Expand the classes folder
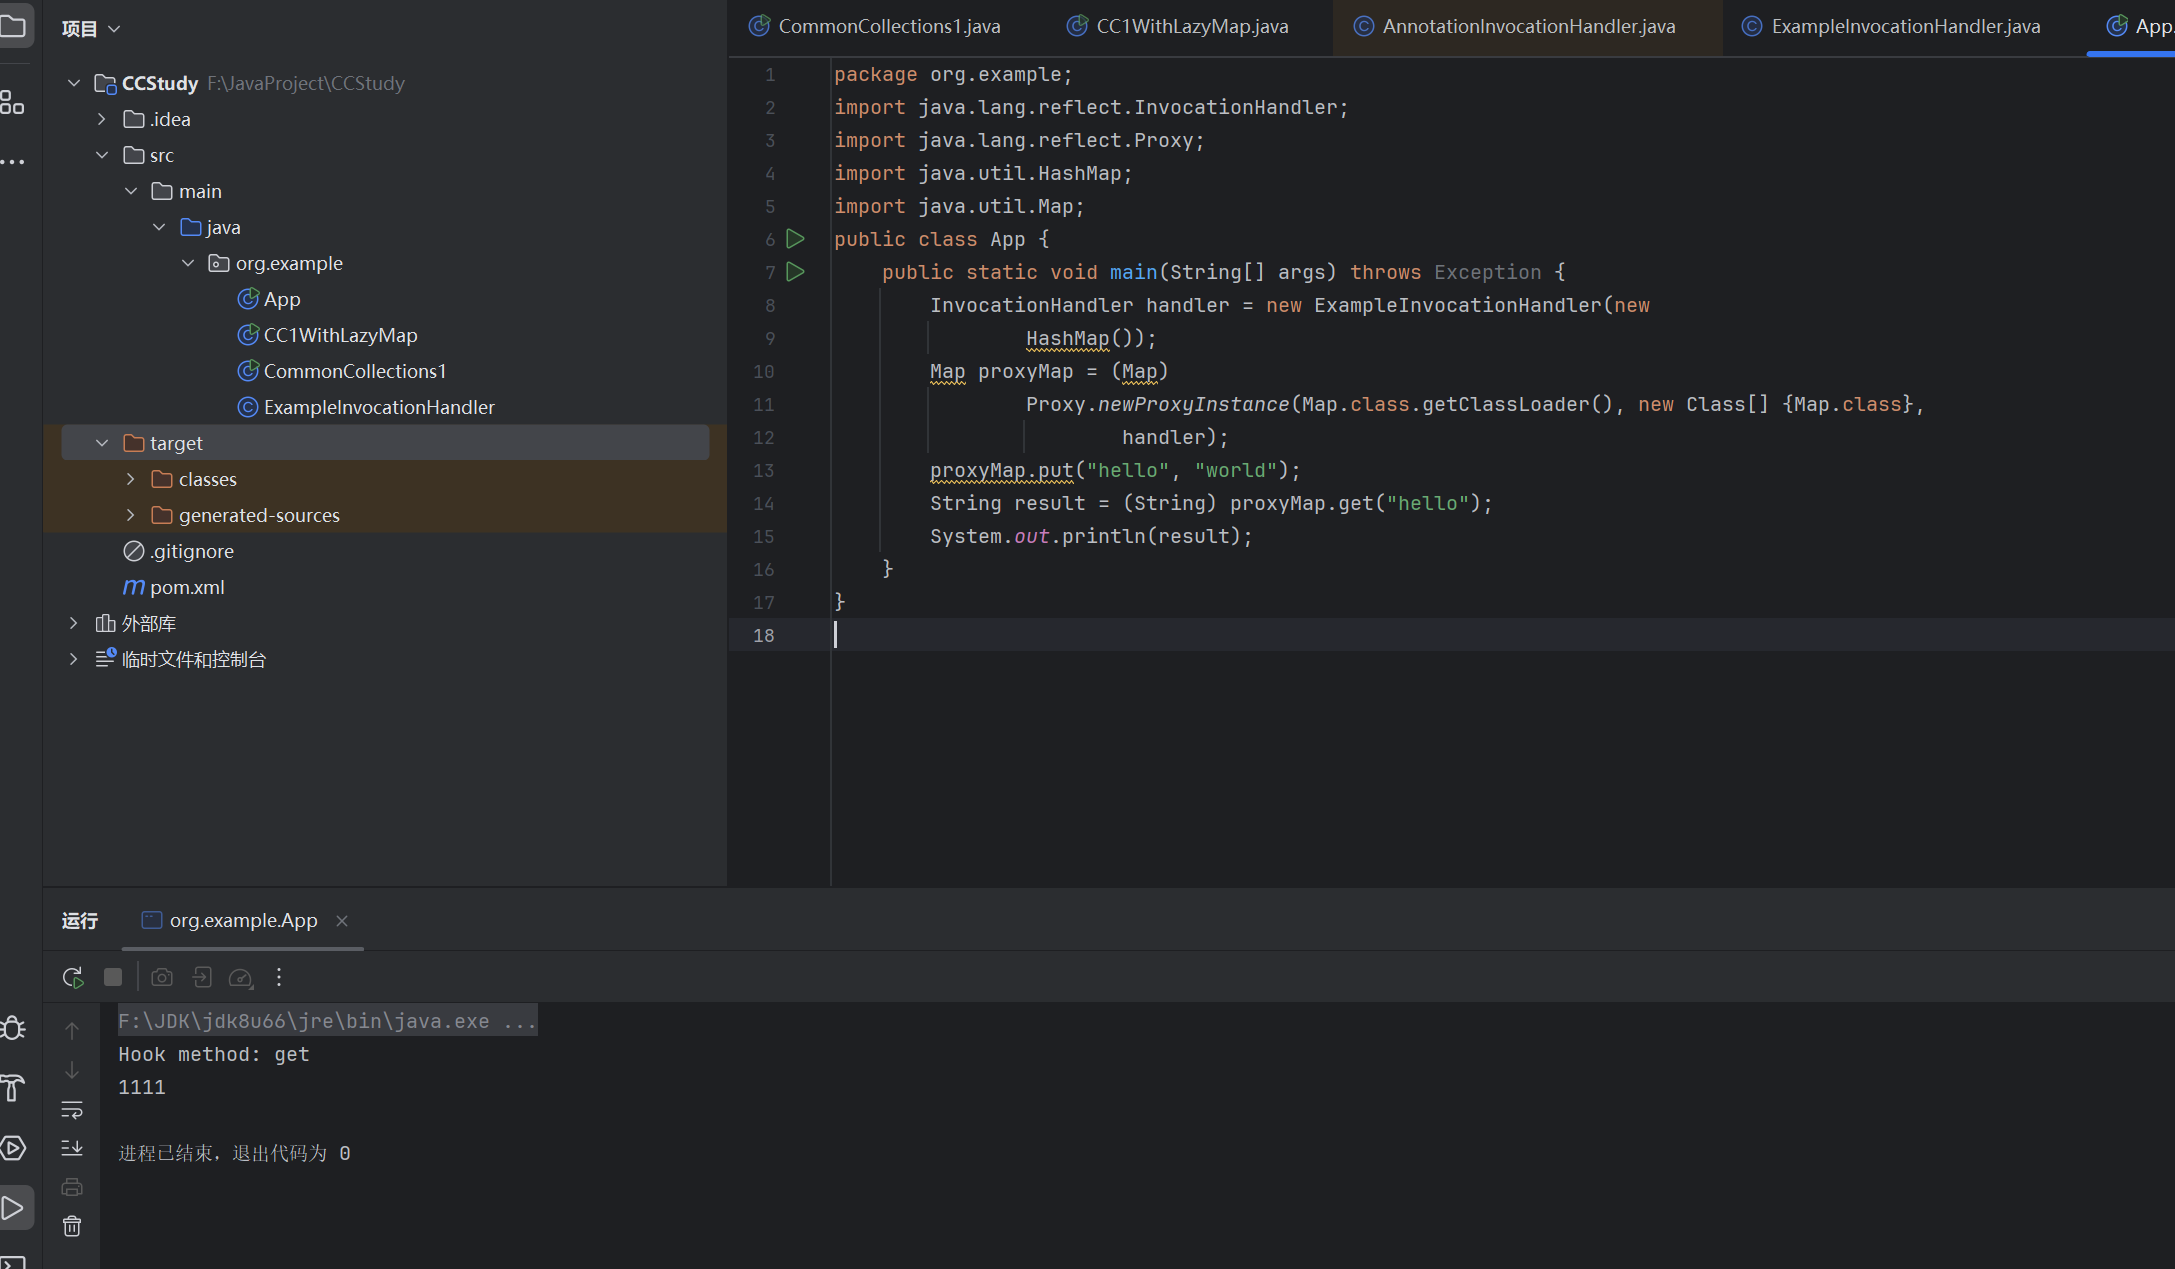 tap(130, 479)
